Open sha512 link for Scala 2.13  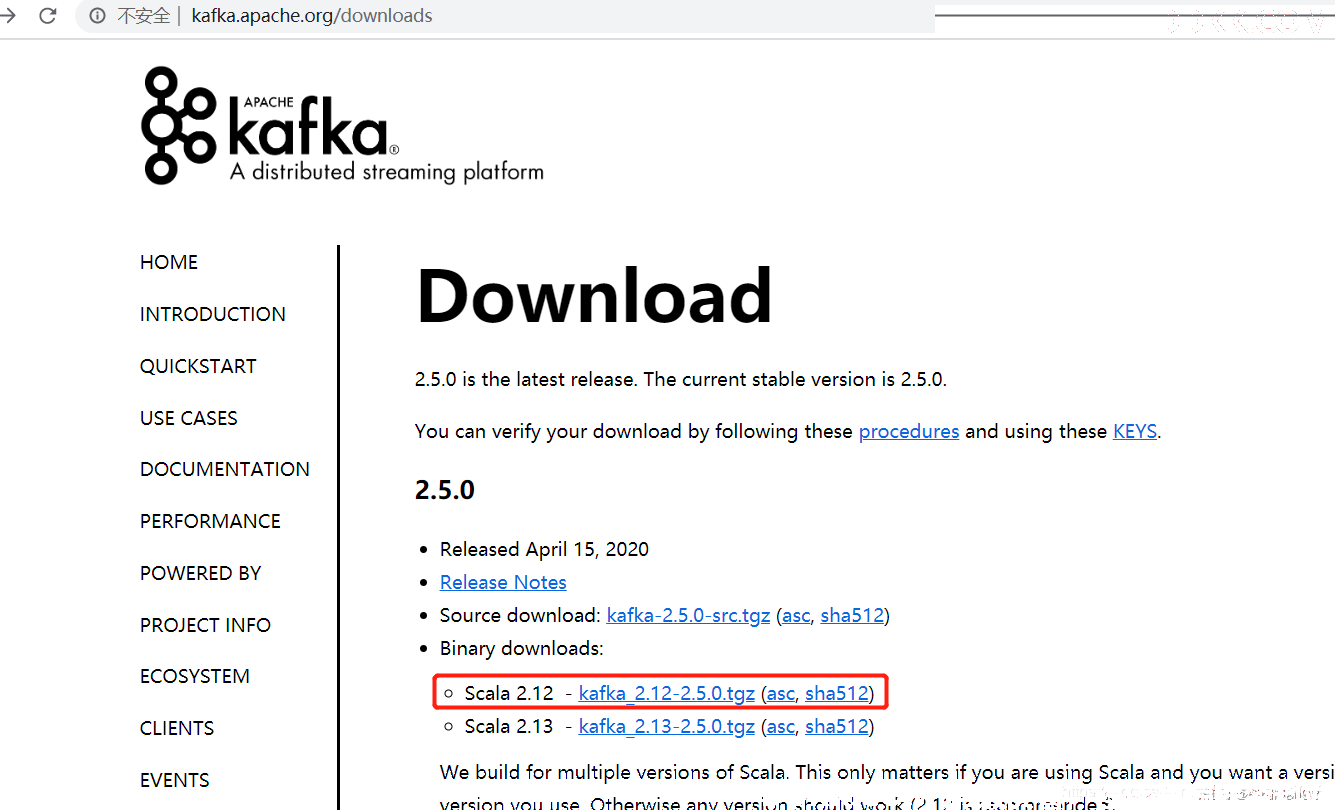(x=837, y=726)
